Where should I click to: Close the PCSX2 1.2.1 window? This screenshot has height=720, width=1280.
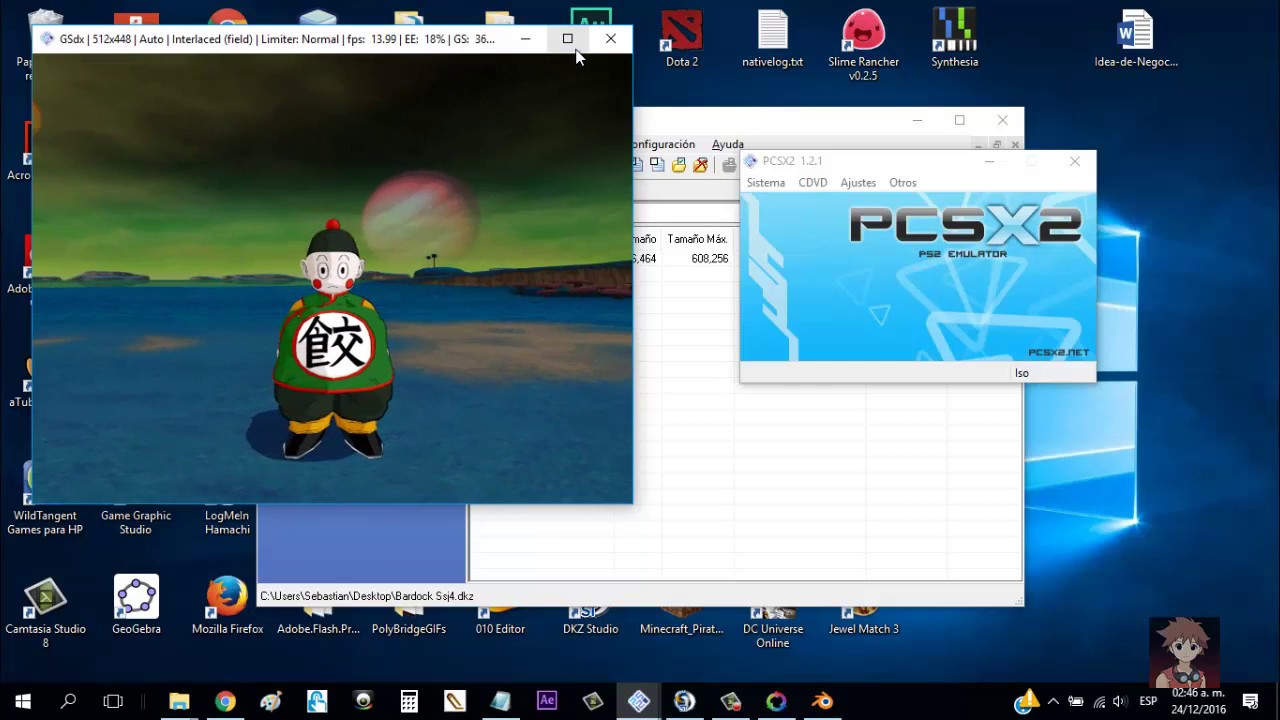1075,161
